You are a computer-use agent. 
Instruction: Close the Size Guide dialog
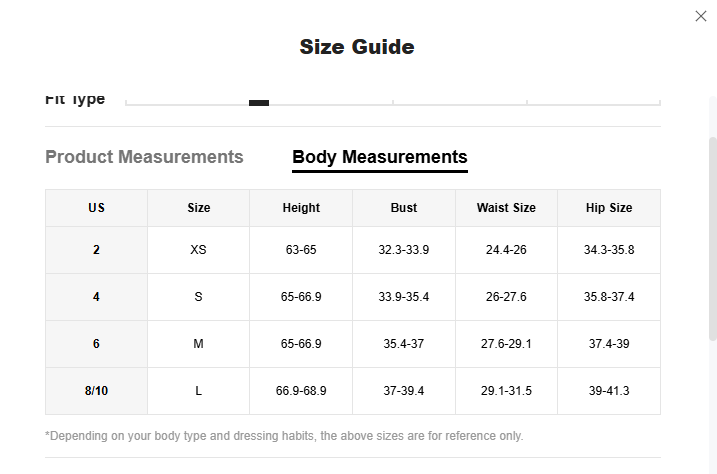pos(700,16)
